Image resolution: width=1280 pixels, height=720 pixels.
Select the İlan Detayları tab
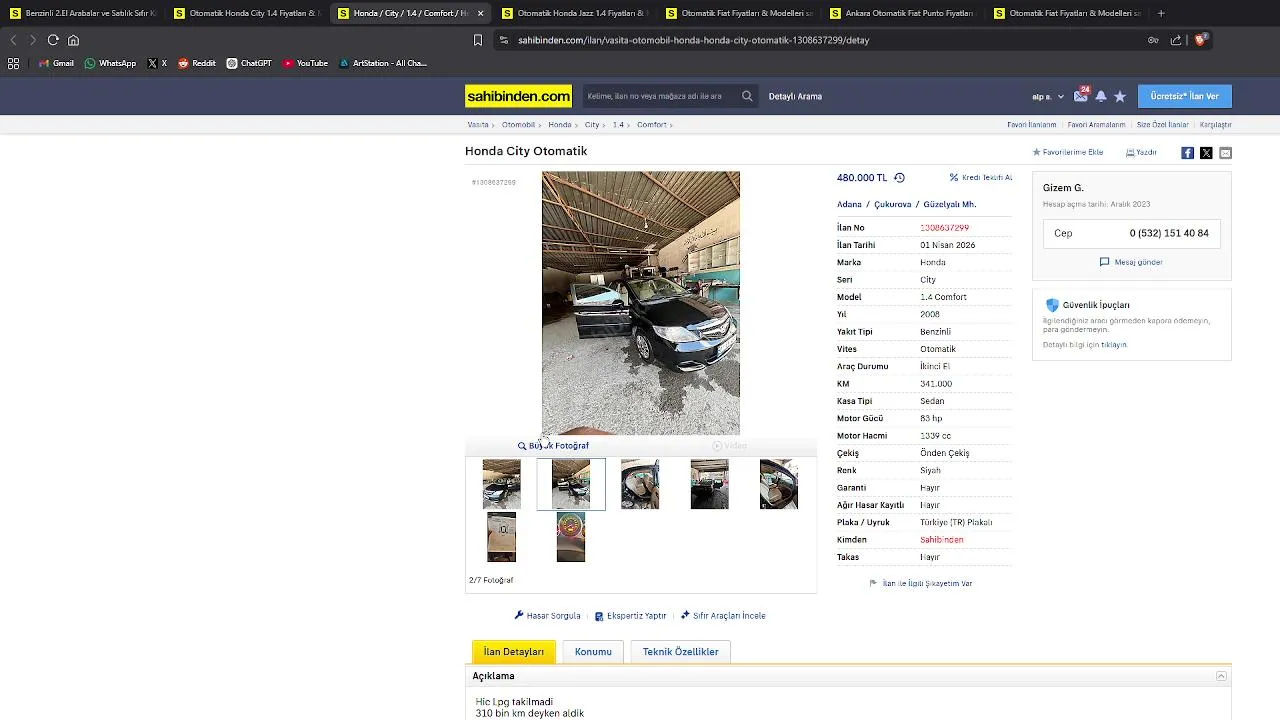[514, 652]
